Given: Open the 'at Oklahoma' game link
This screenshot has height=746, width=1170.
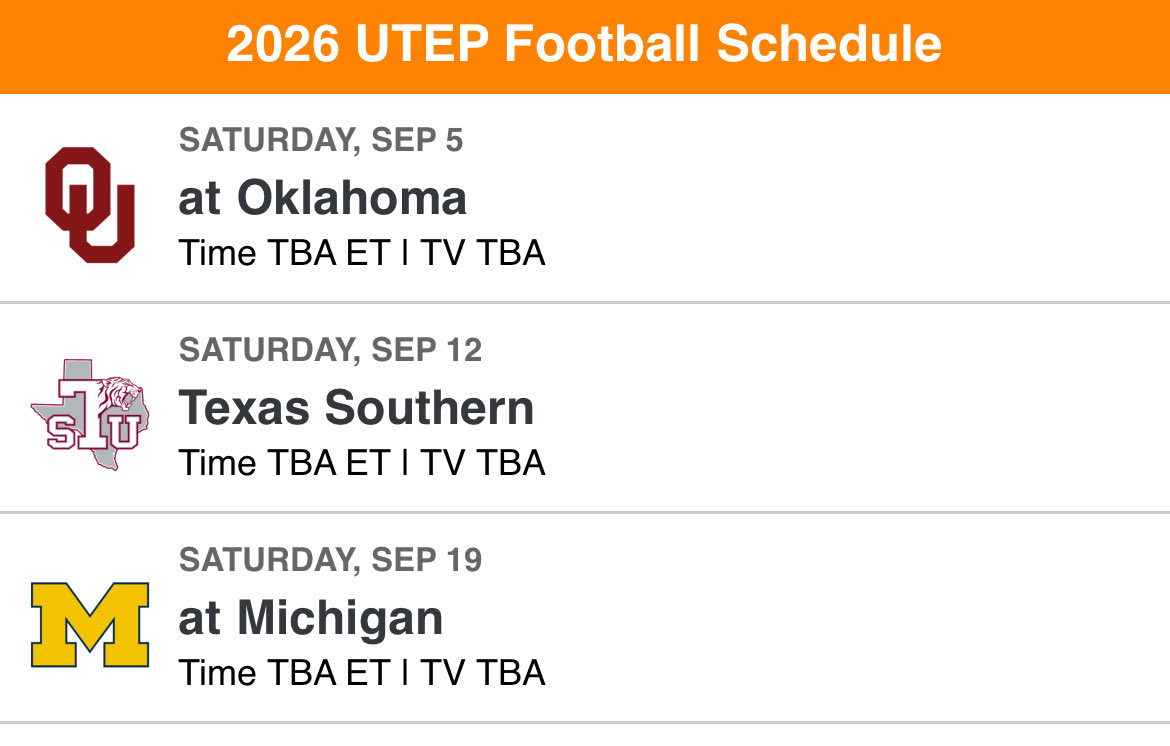Looking at the screenshot, I should click(x=322, y=198).
